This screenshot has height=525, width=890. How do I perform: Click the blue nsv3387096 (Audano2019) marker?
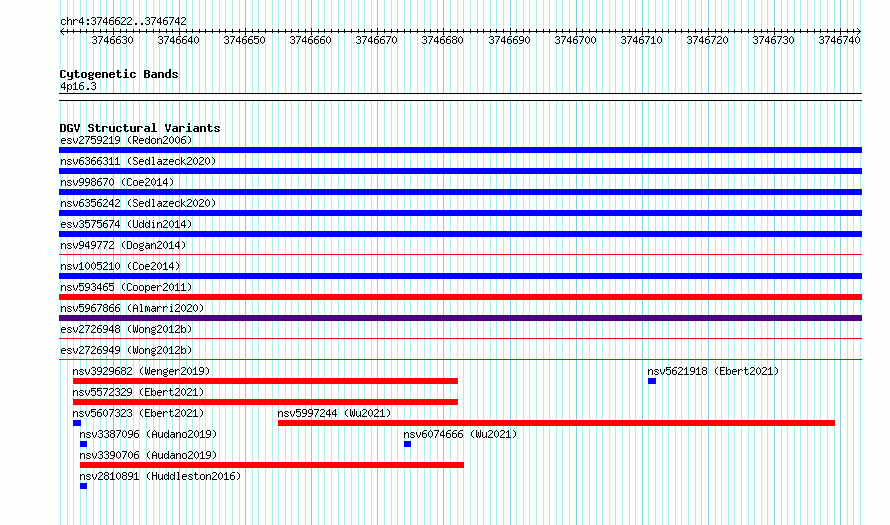[x=83, y=444]
